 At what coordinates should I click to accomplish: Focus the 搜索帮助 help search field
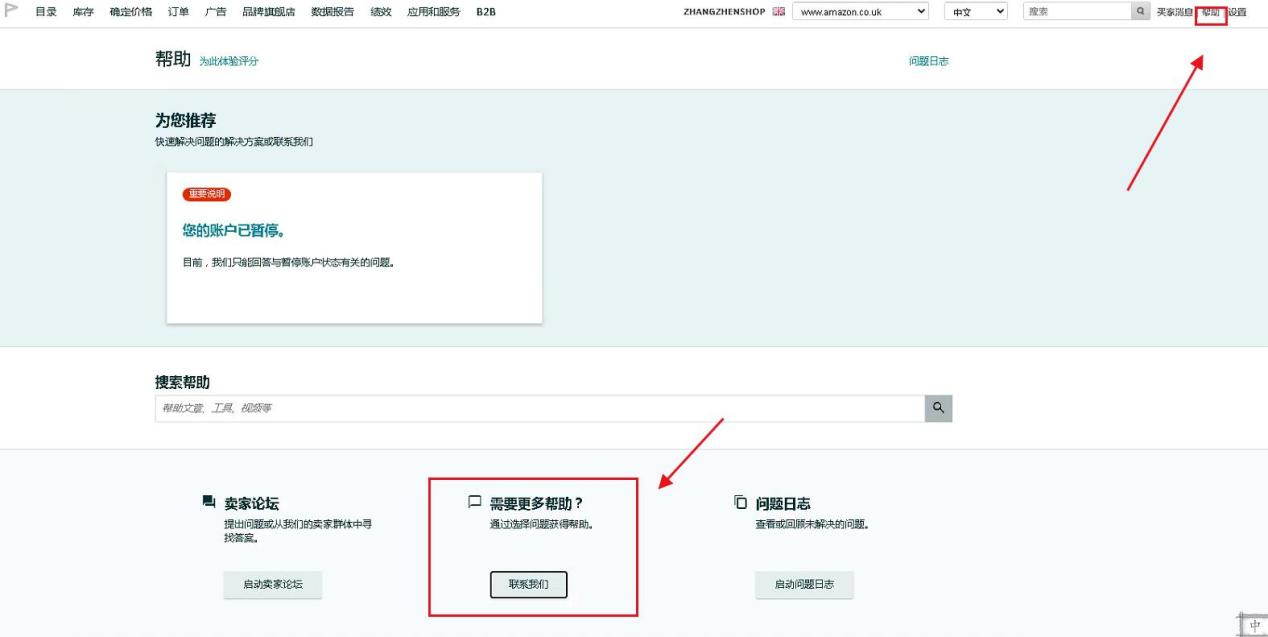click(539, 408)
